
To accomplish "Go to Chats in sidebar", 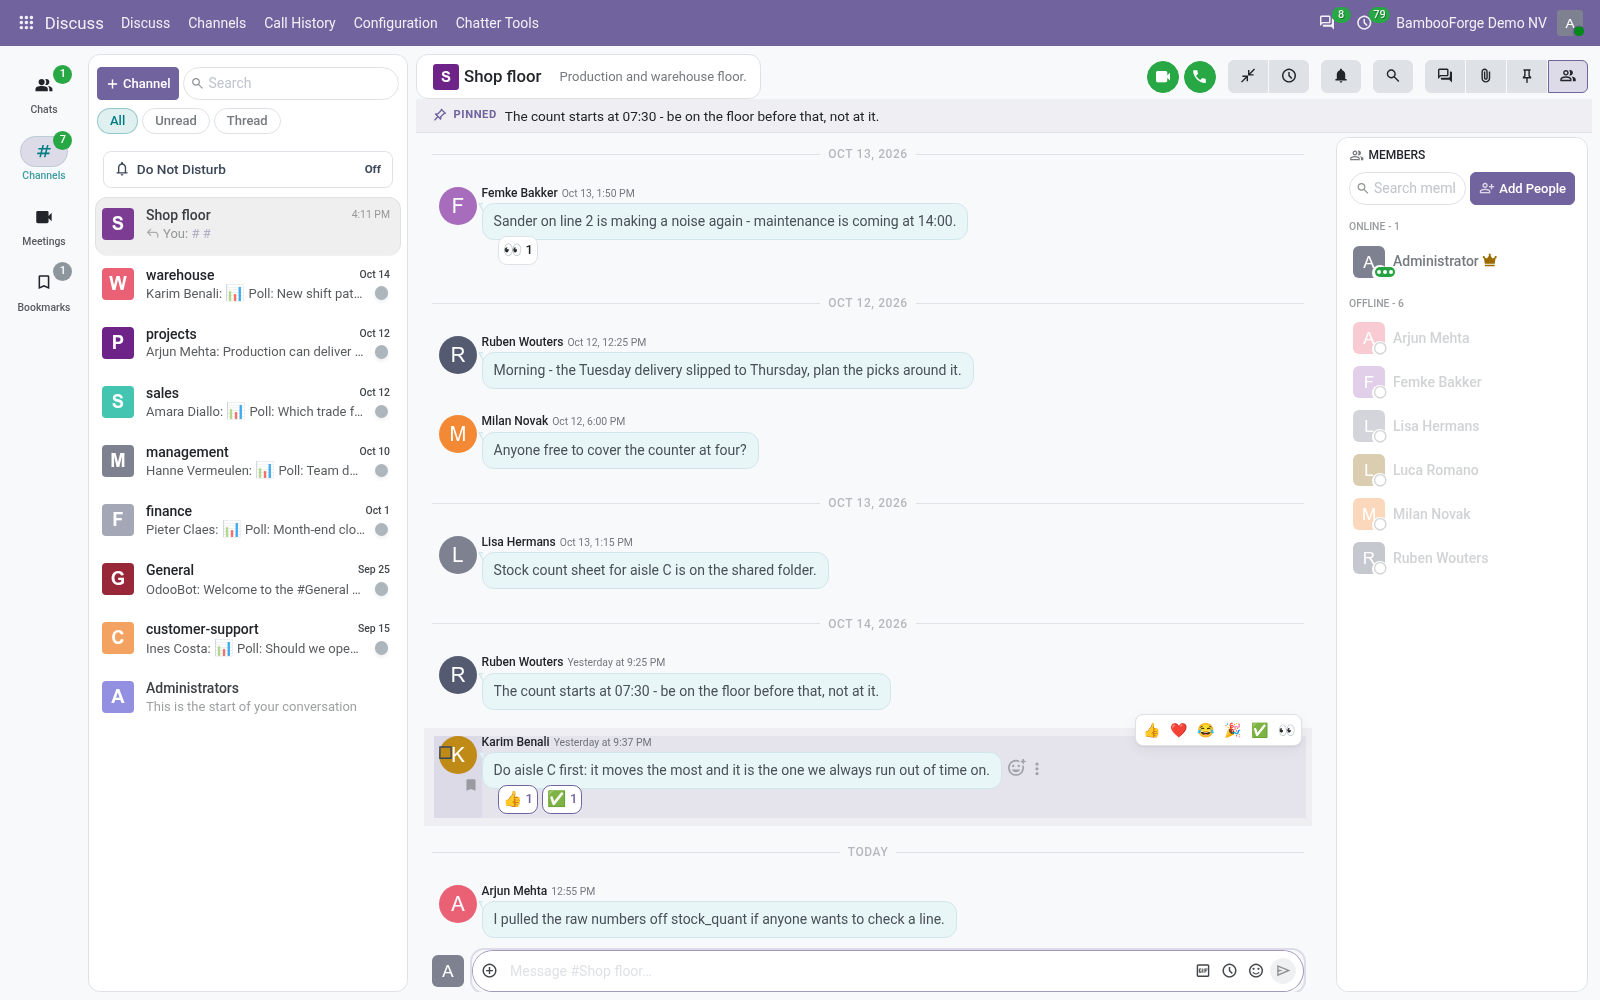I will point(44,94).
